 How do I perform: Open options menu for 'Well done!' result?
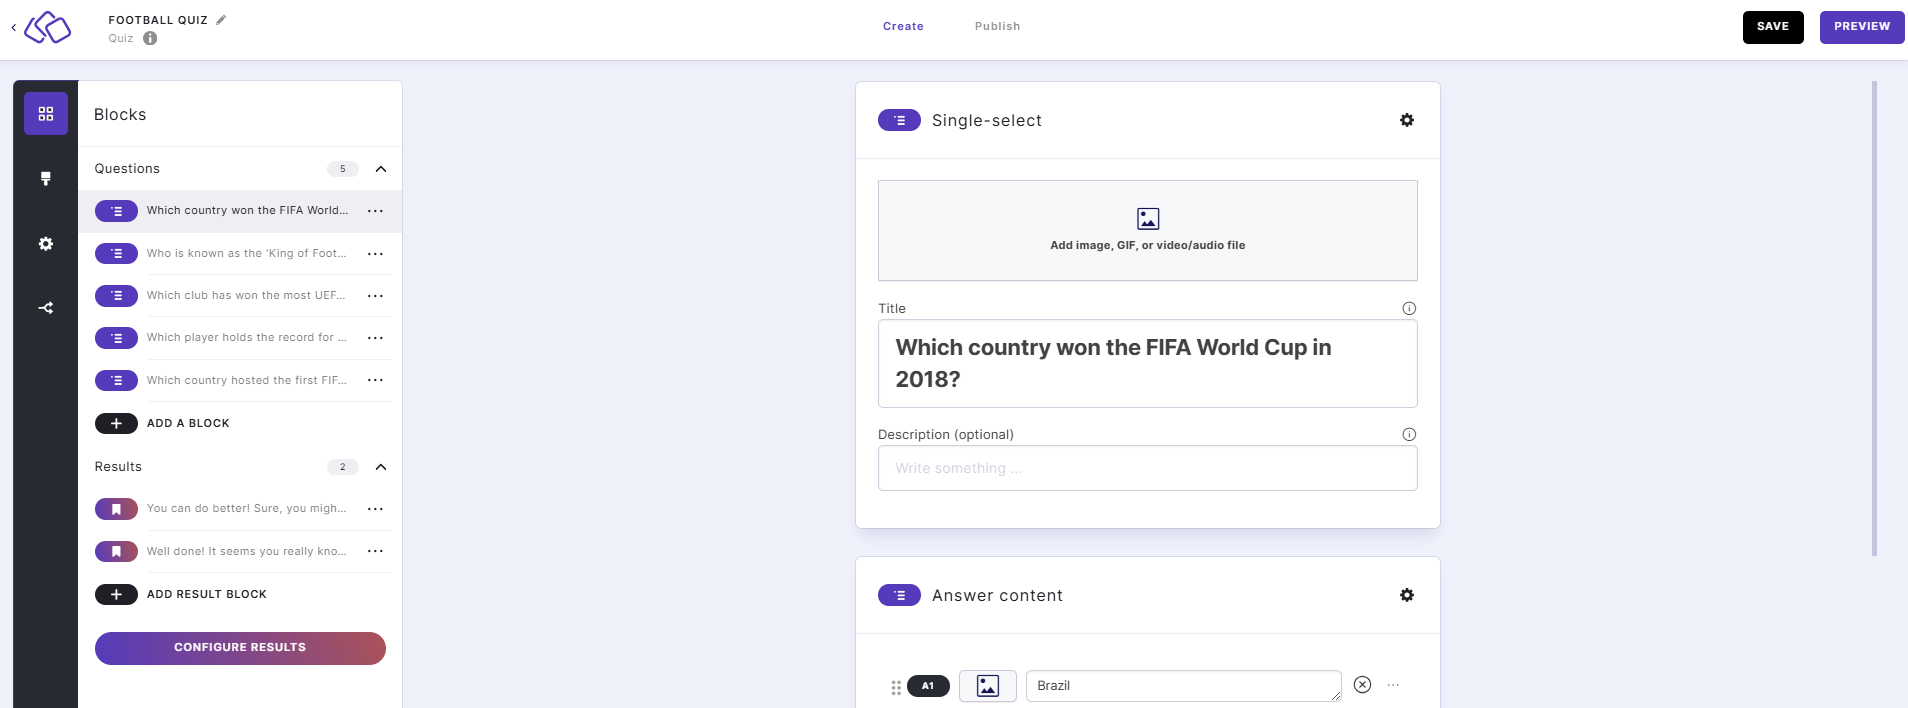(x=375, y=551)
